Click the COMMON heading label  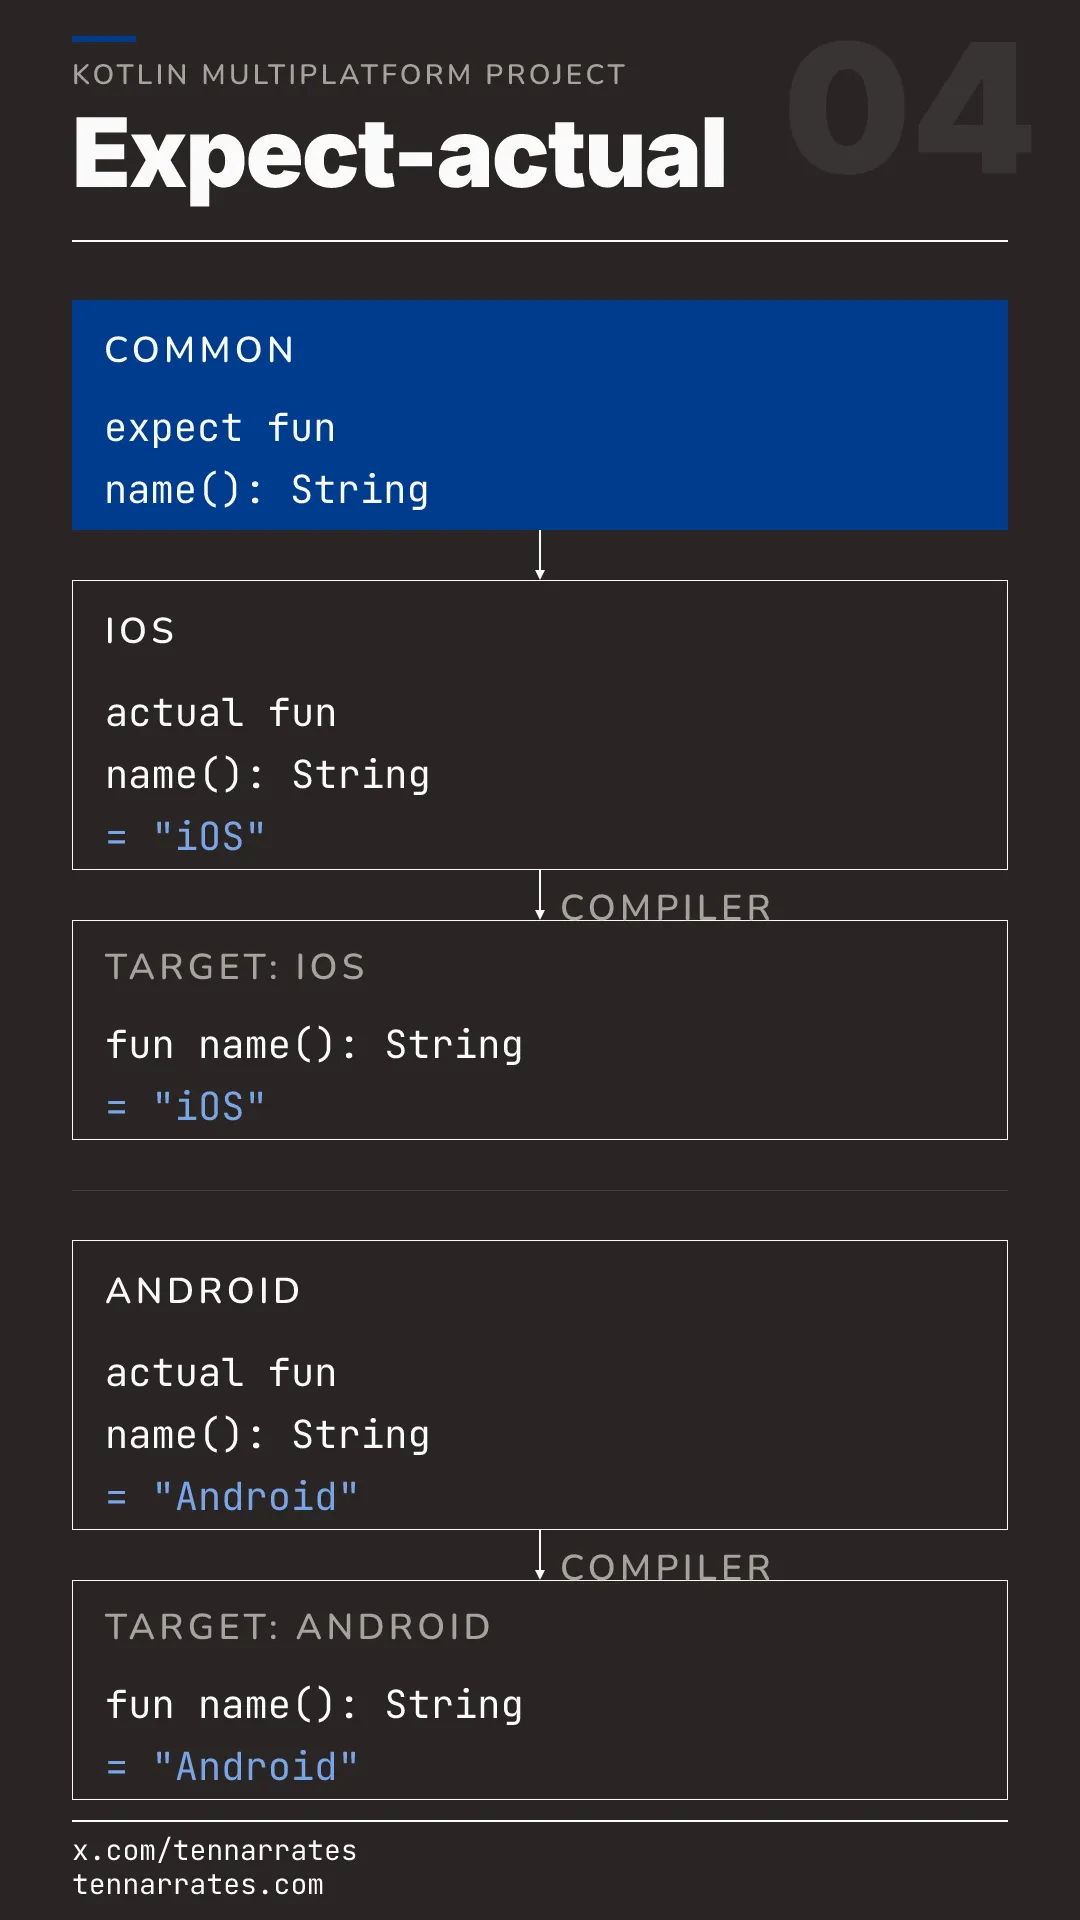(200, 350)
